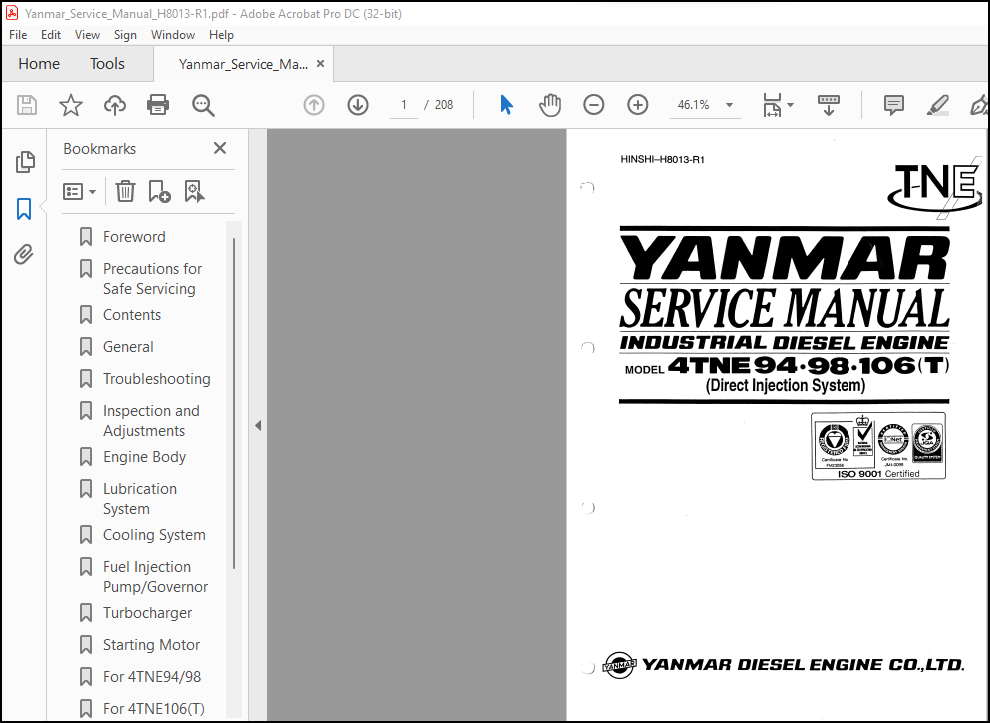
Task: Open the scrolling mode download tool
Action: pyautogui.click(x=828, y=105)
